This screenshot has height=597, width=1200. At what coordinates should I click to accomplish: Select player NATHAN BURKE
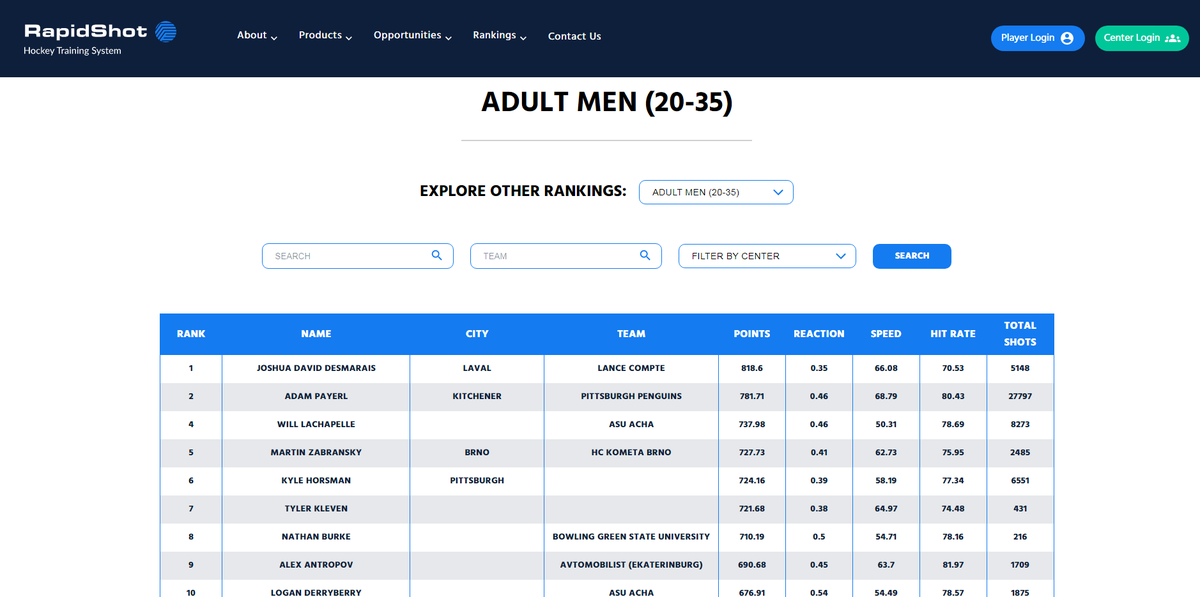(316, 536)
